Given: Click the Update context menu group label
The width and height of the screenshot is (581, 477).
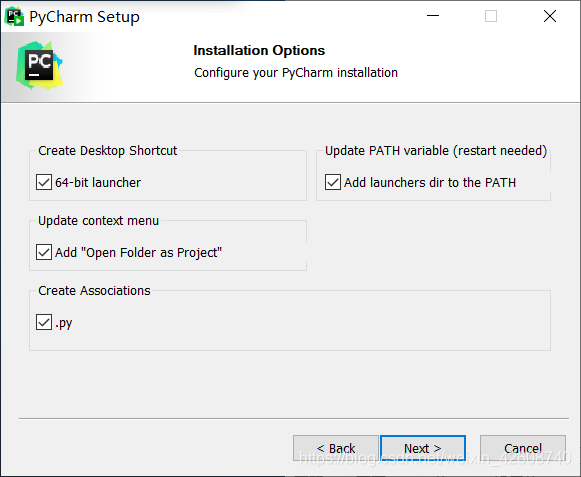Looking at the screenshot, I should 98,221.
